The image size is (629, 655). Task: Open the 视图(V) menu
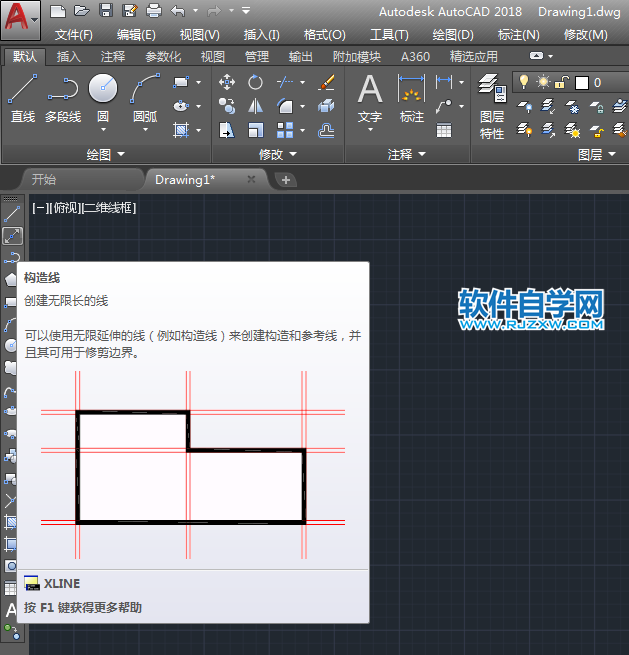(200, 35)
